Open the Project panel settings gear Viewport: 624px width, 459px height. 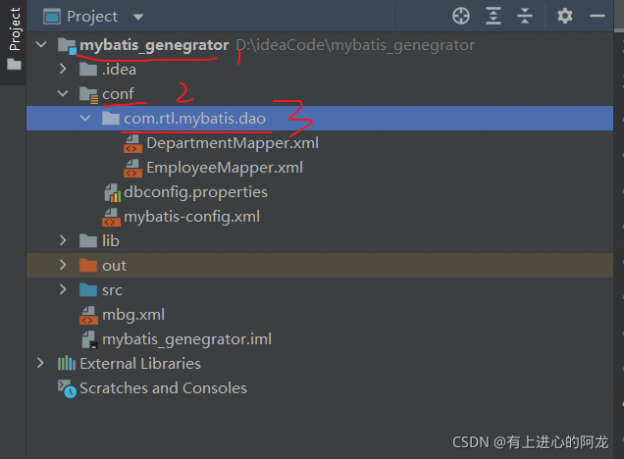click(x=565, y=16)
